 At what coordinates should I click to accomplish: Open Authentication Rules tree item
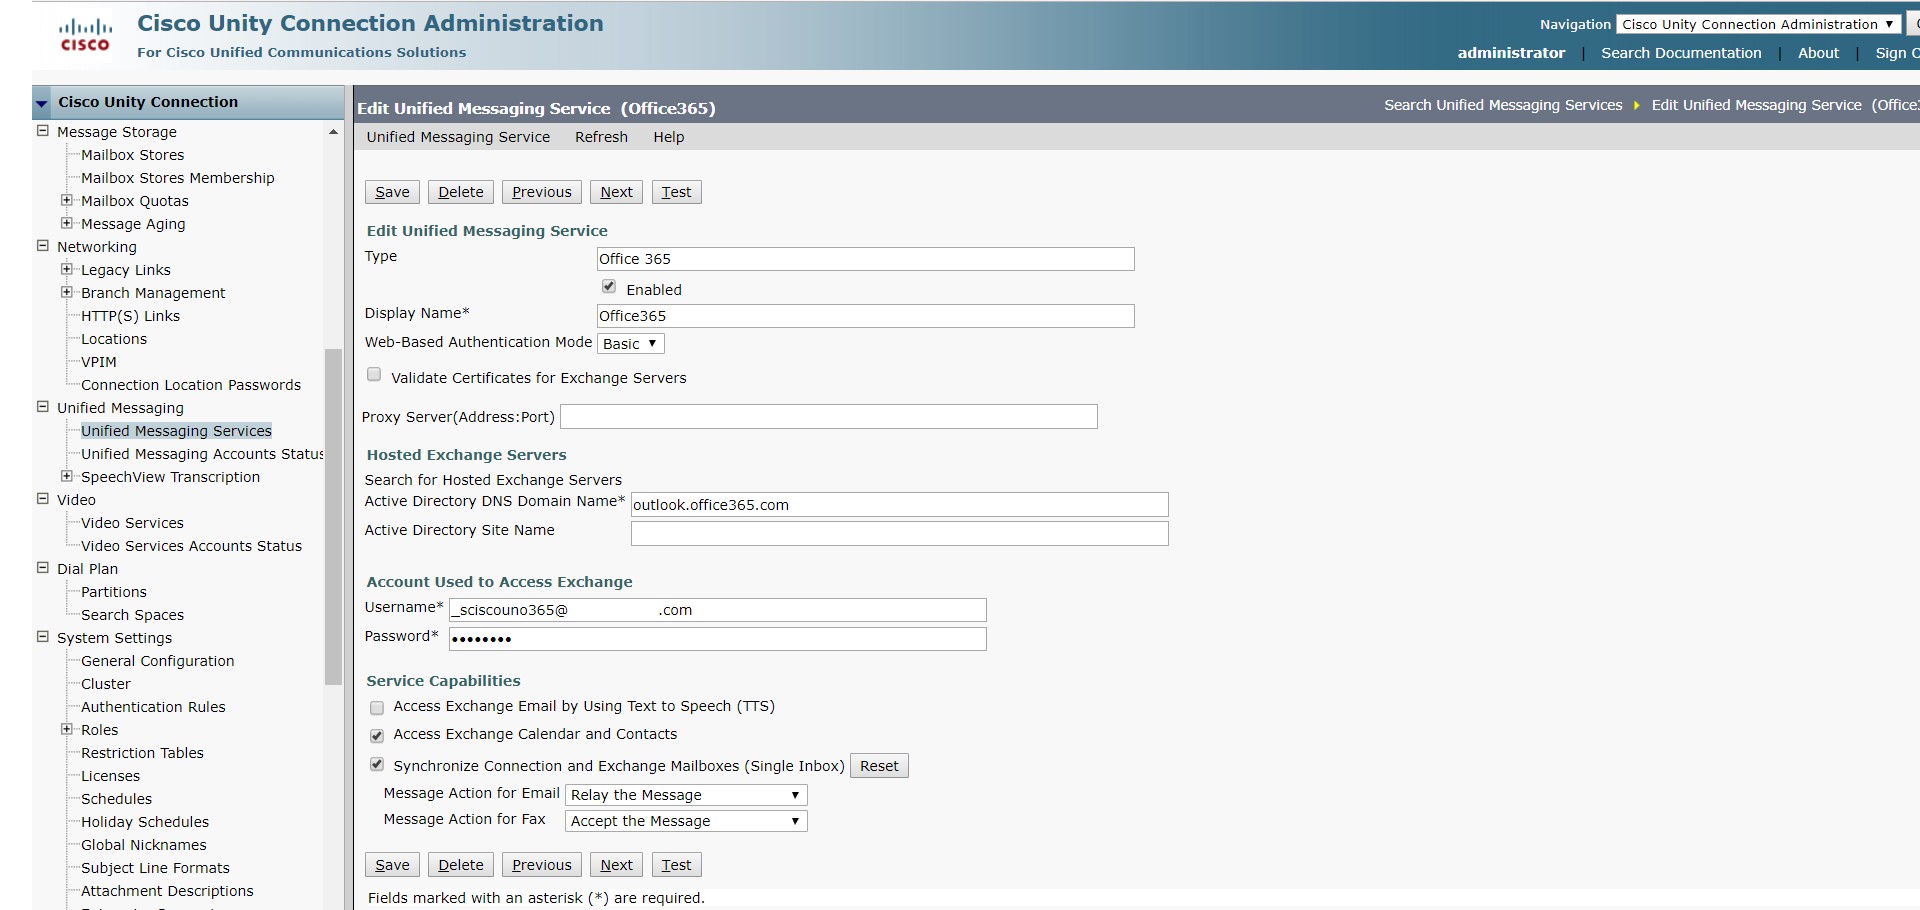[153, 707]
